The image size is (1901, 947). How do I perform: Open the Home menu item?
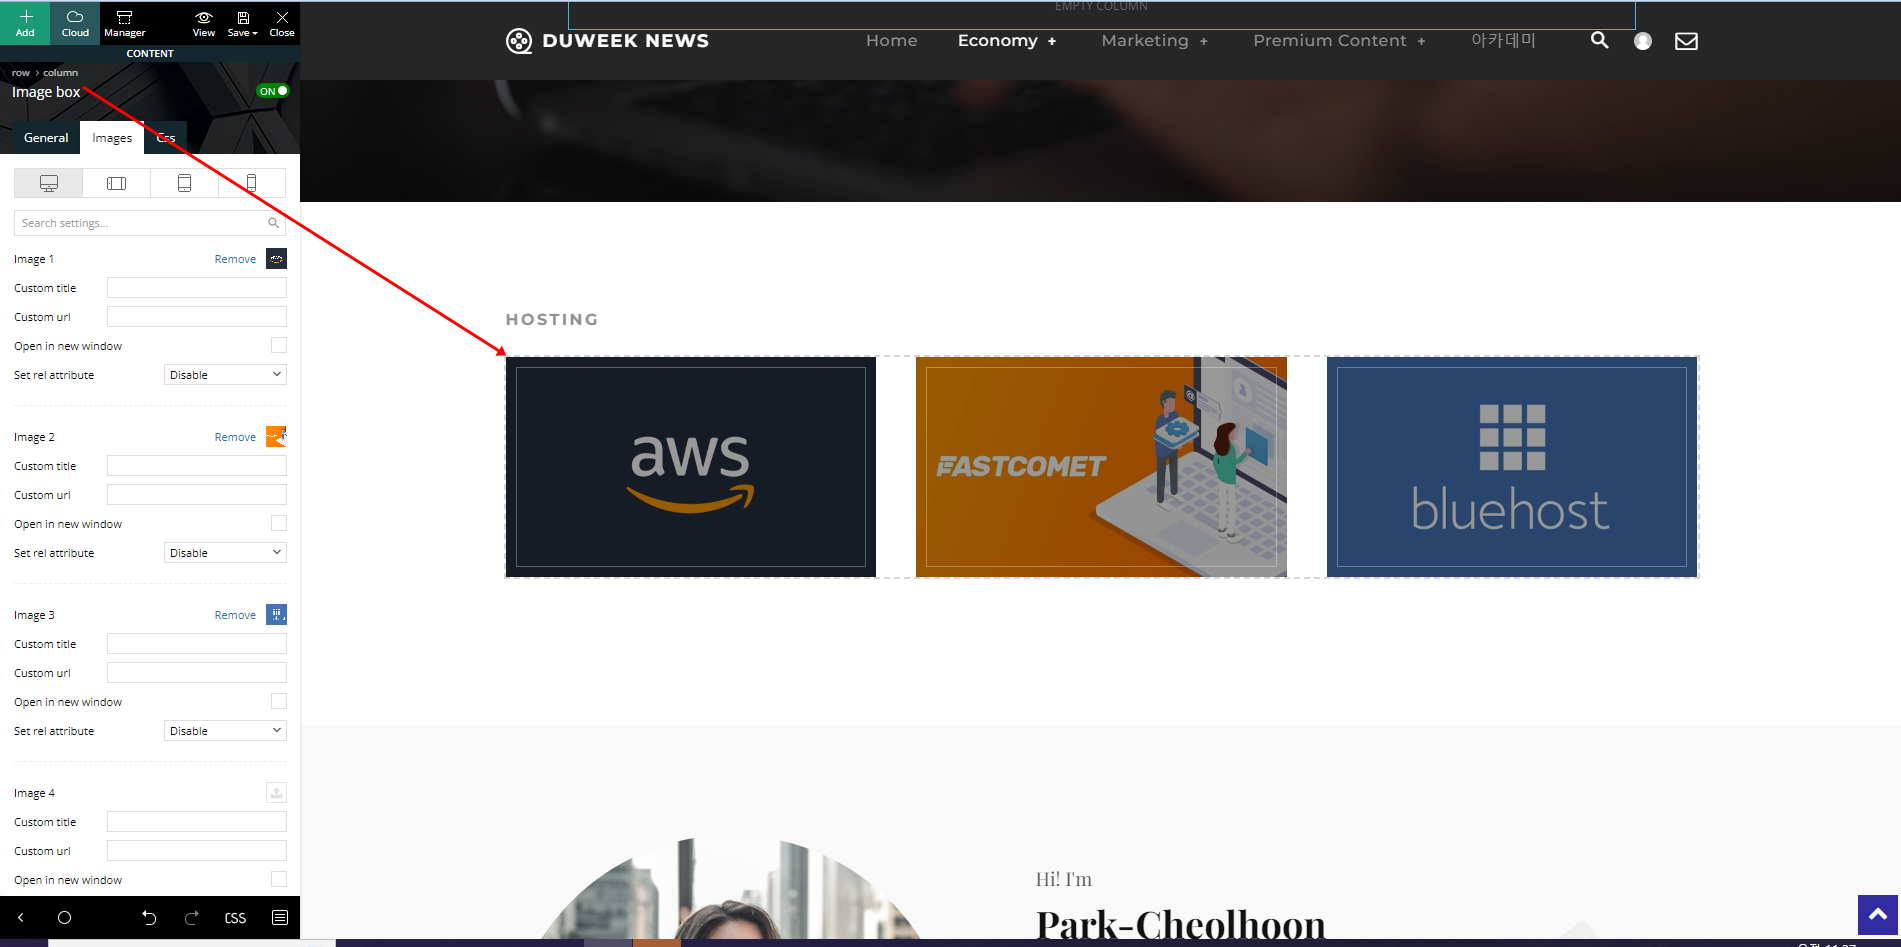click(892, 41)
